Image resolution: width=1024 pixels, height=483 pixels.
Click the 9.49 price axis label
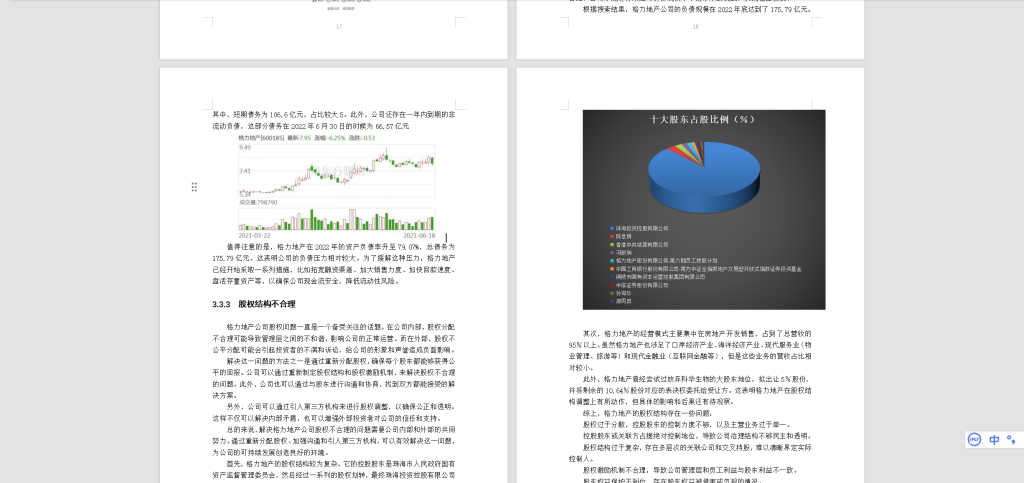click(245, 148)
